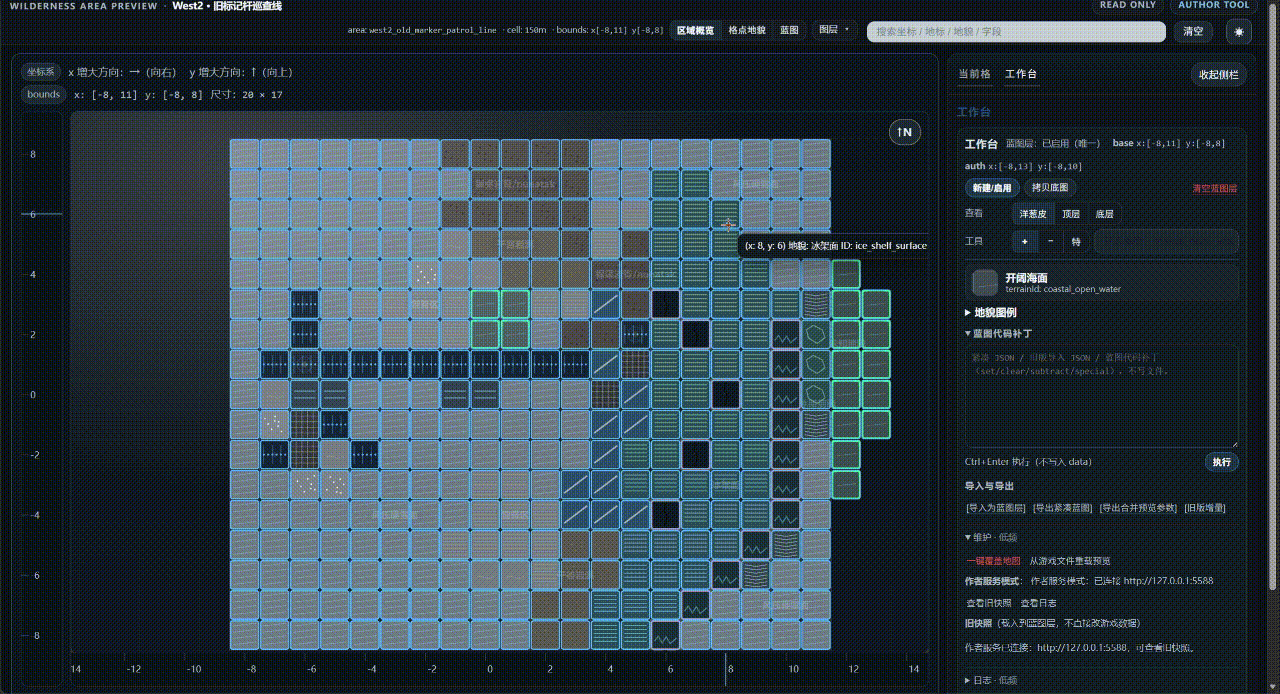
Task: Click 导入为蓝图层 link
Action: (x=995, y=508)
